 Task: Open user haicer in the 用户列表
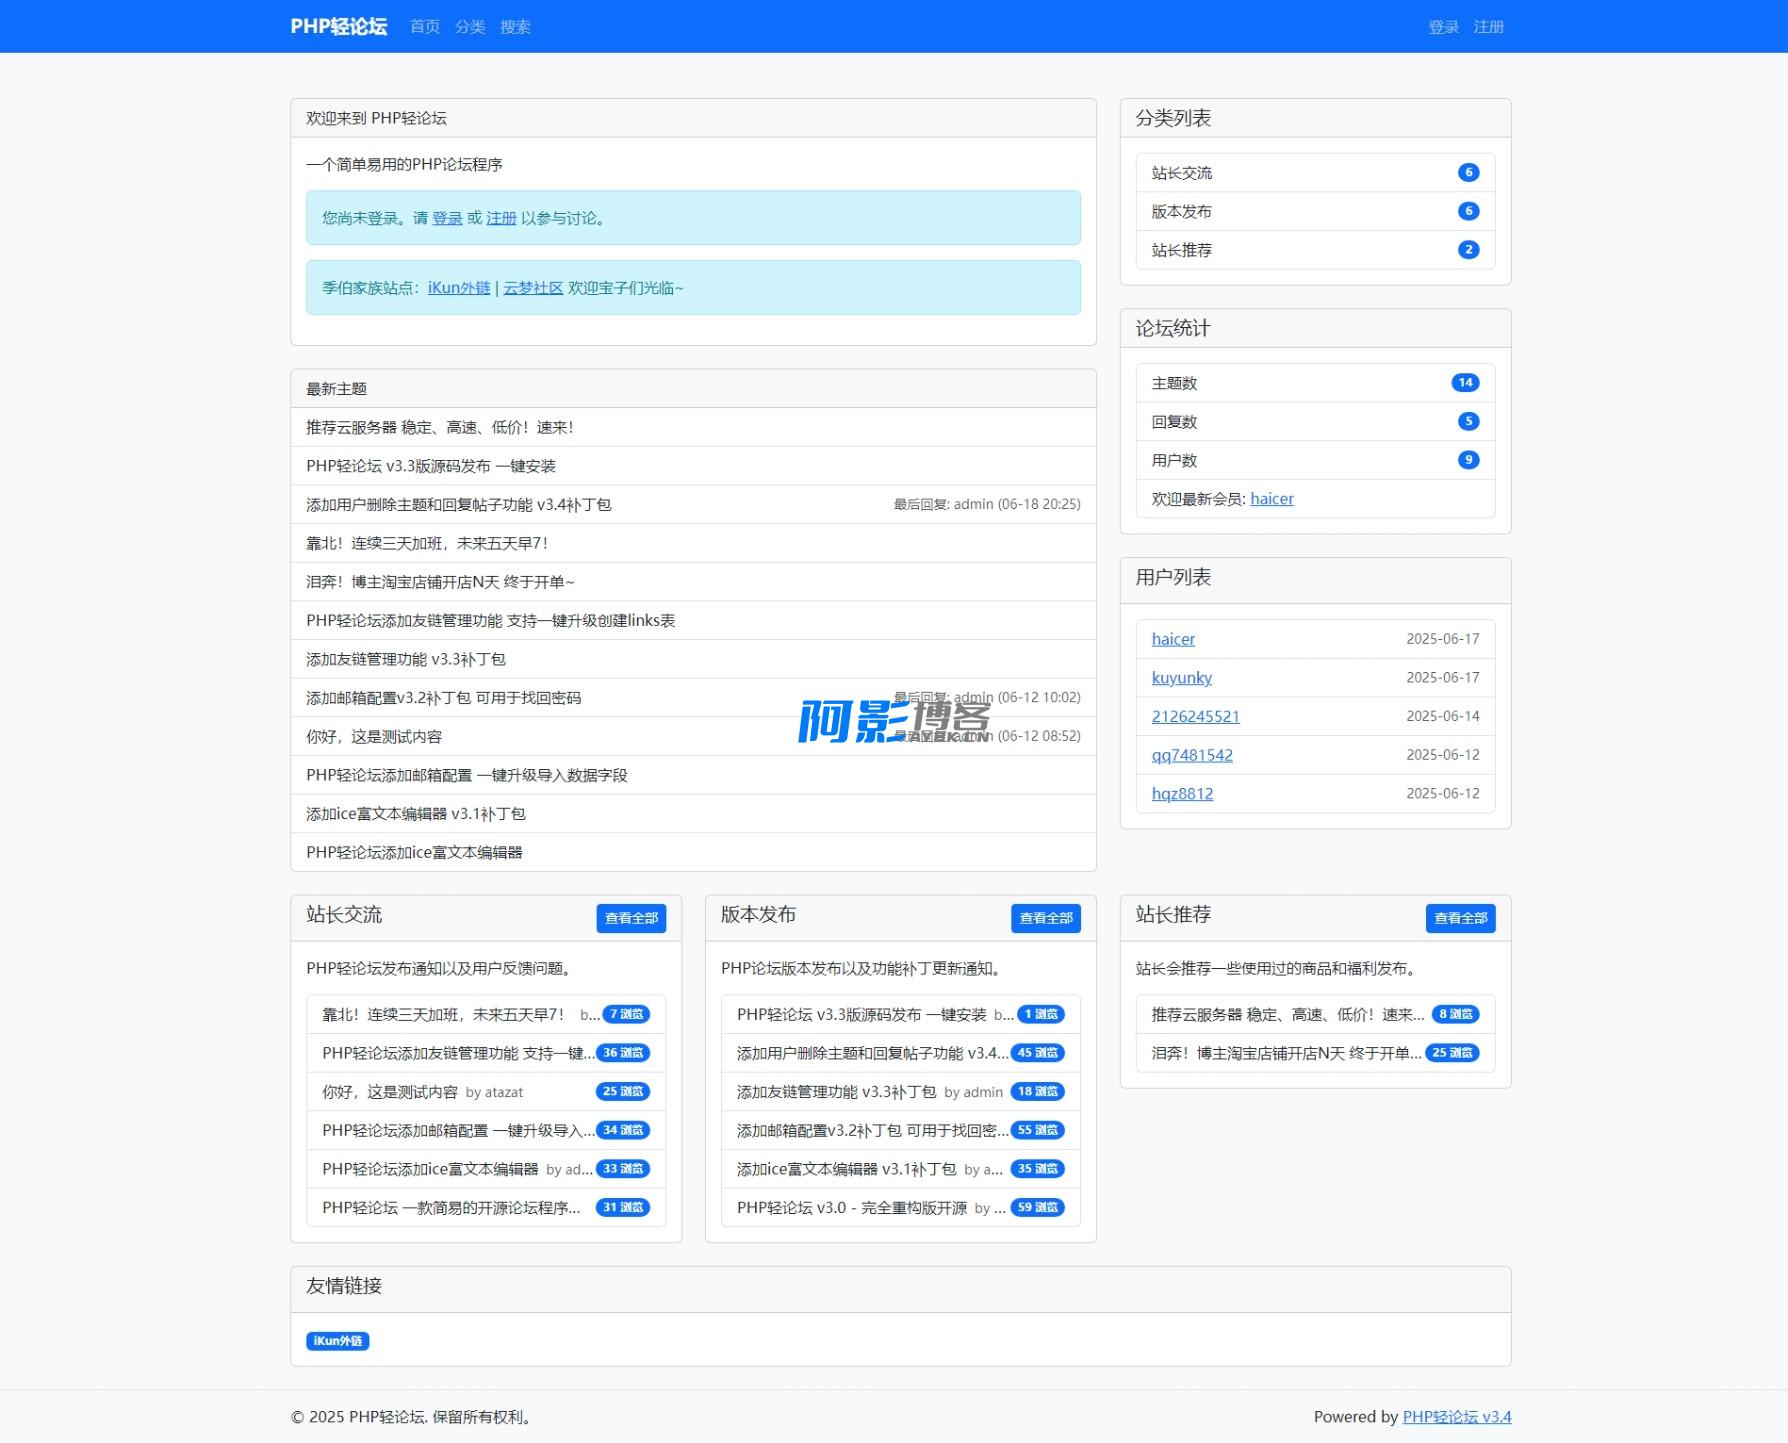point(1173,639)
